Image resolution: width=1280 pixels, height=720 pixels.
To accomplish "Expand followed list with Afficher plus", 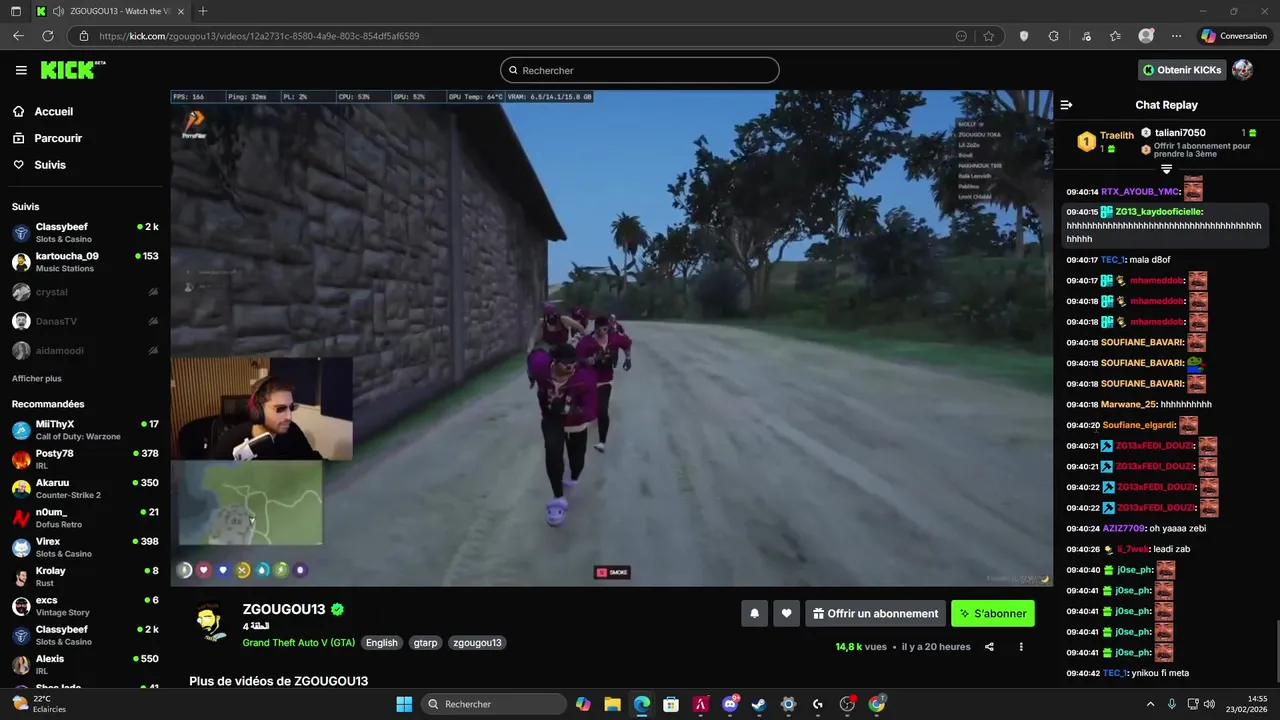I will (37, 379).
